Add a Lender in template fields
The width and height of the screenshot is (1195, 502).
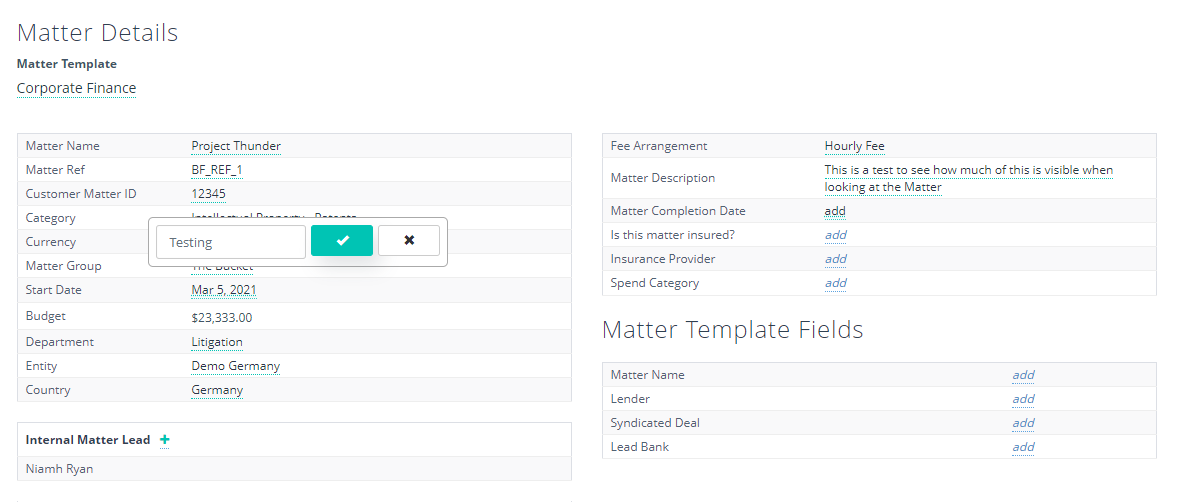1022,399
